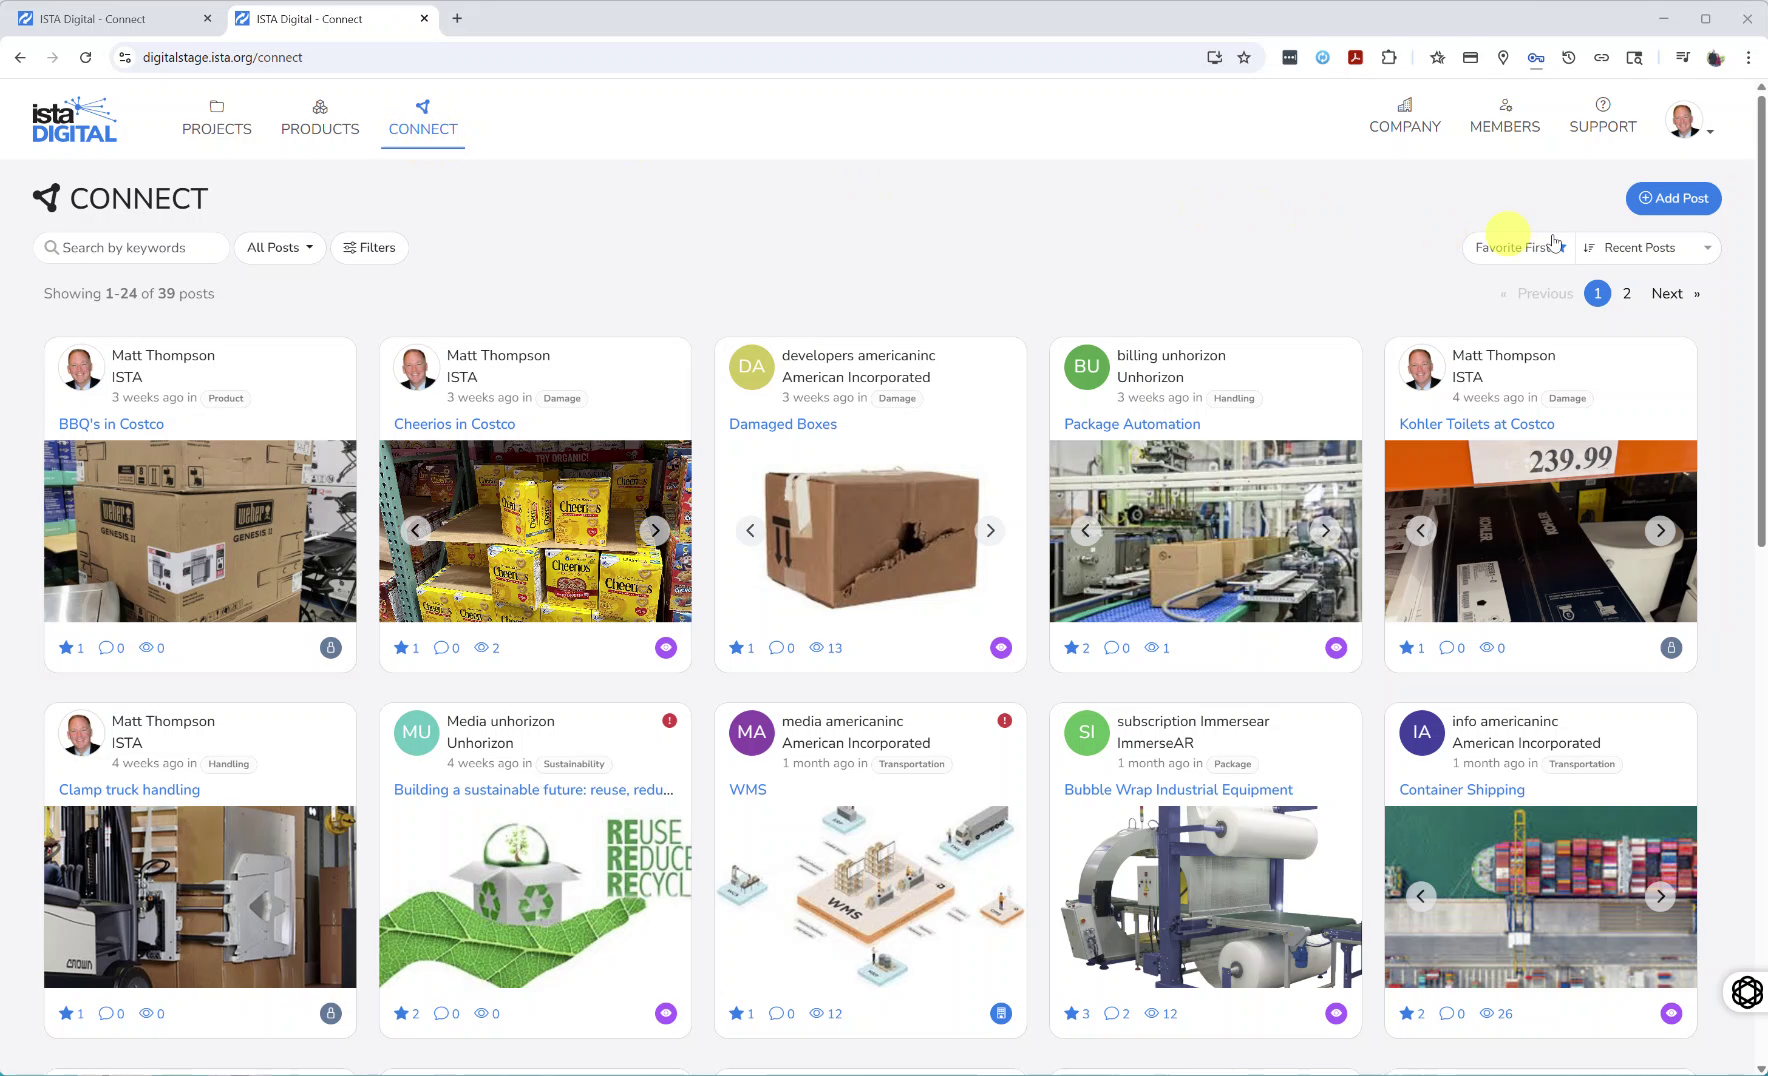This screenshot has width=1768, height=1076.
Task: Click the page vertical scrollbar
Action: click(x=1761, y=320)
